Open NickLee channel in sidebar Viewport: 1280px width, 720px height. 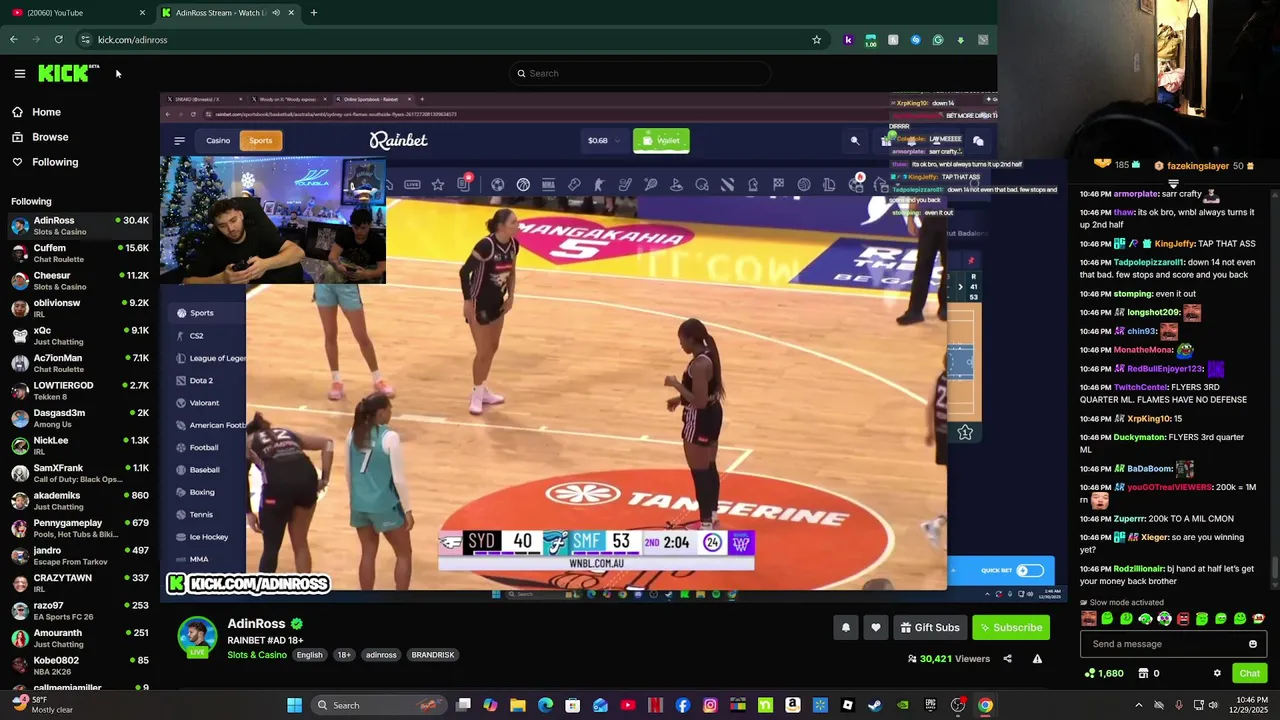coord(80,446)
